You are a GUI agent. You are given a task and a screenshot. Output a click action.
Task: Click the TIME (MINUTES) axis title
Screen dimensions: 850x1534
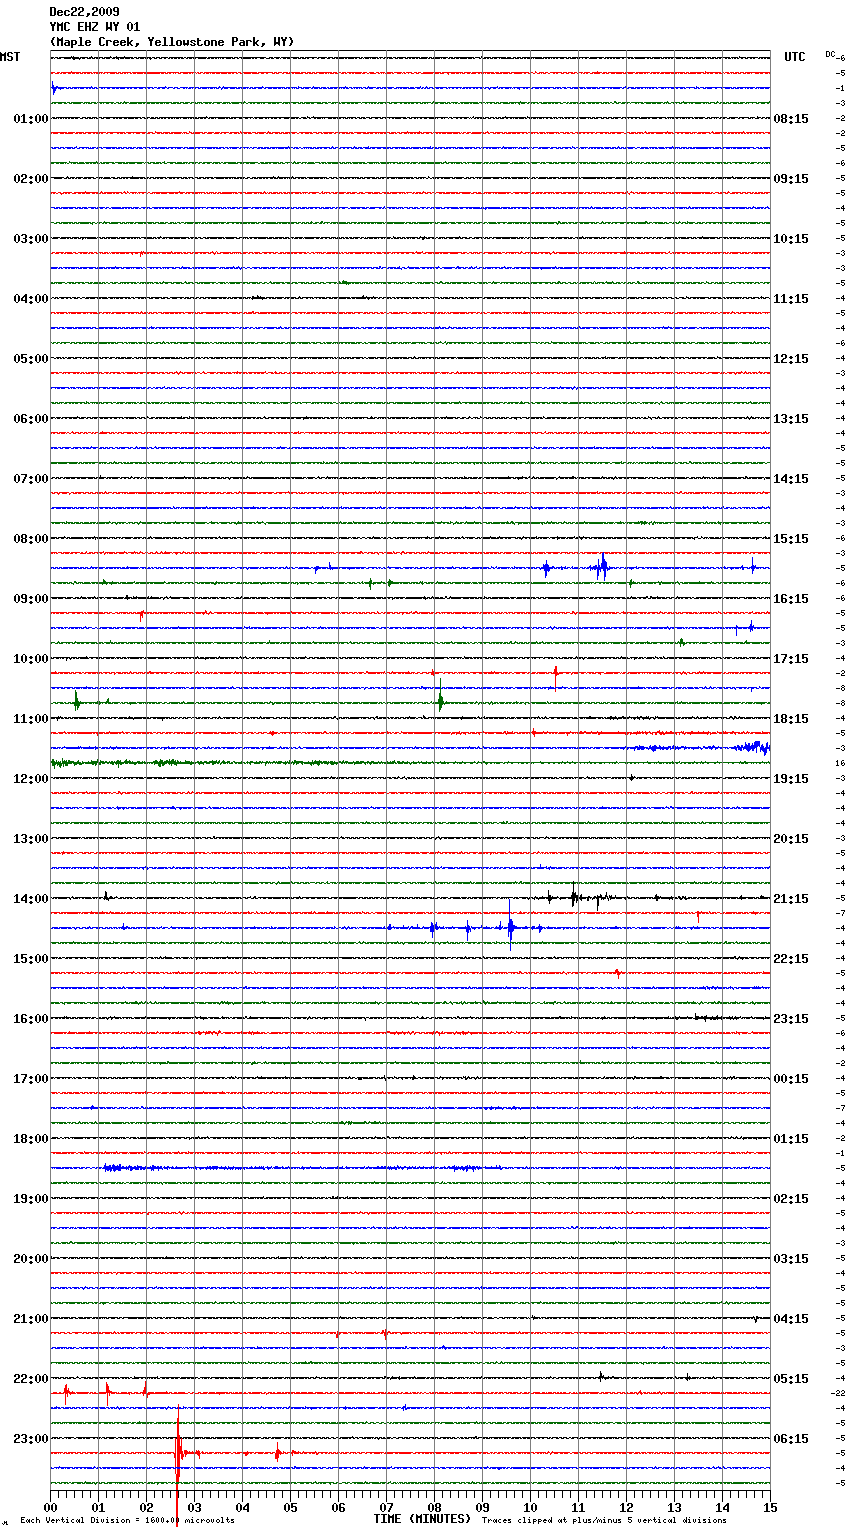coord(422,1519)
